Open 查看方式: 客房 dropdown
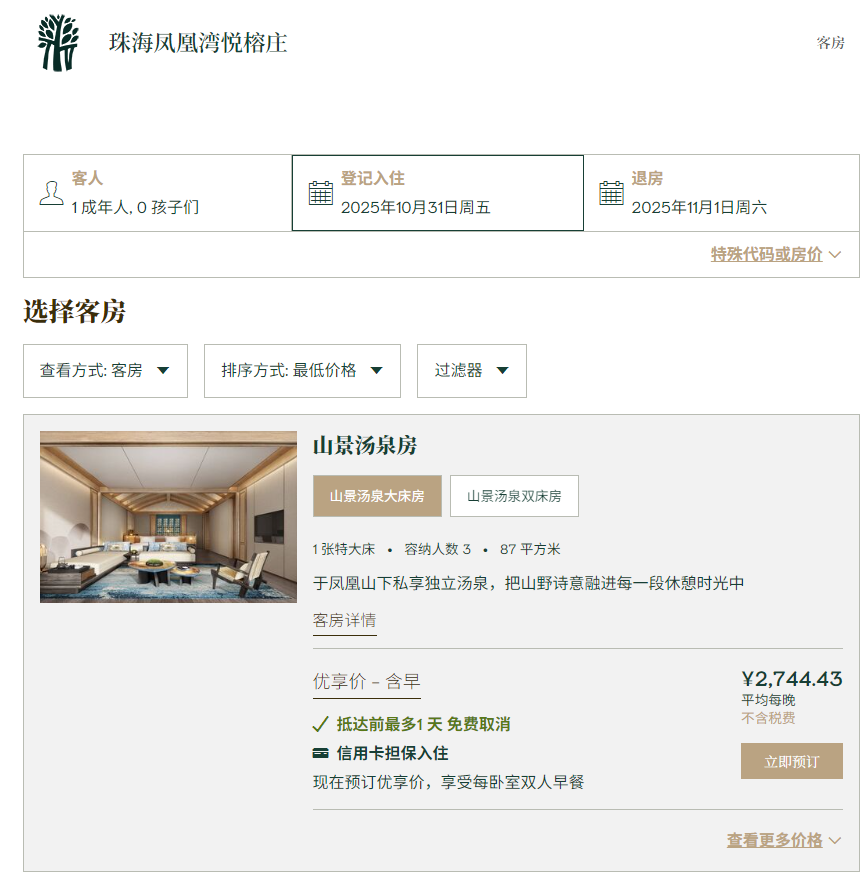 [105, 371]
